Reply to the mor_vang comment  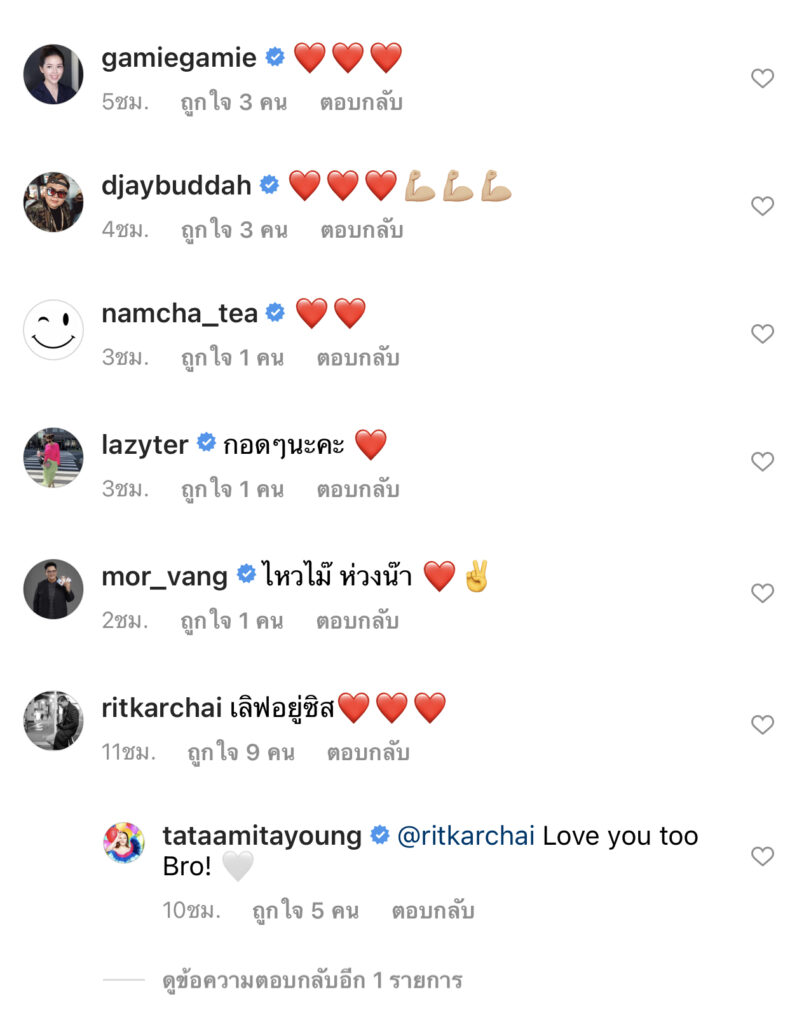pos(358,621)
